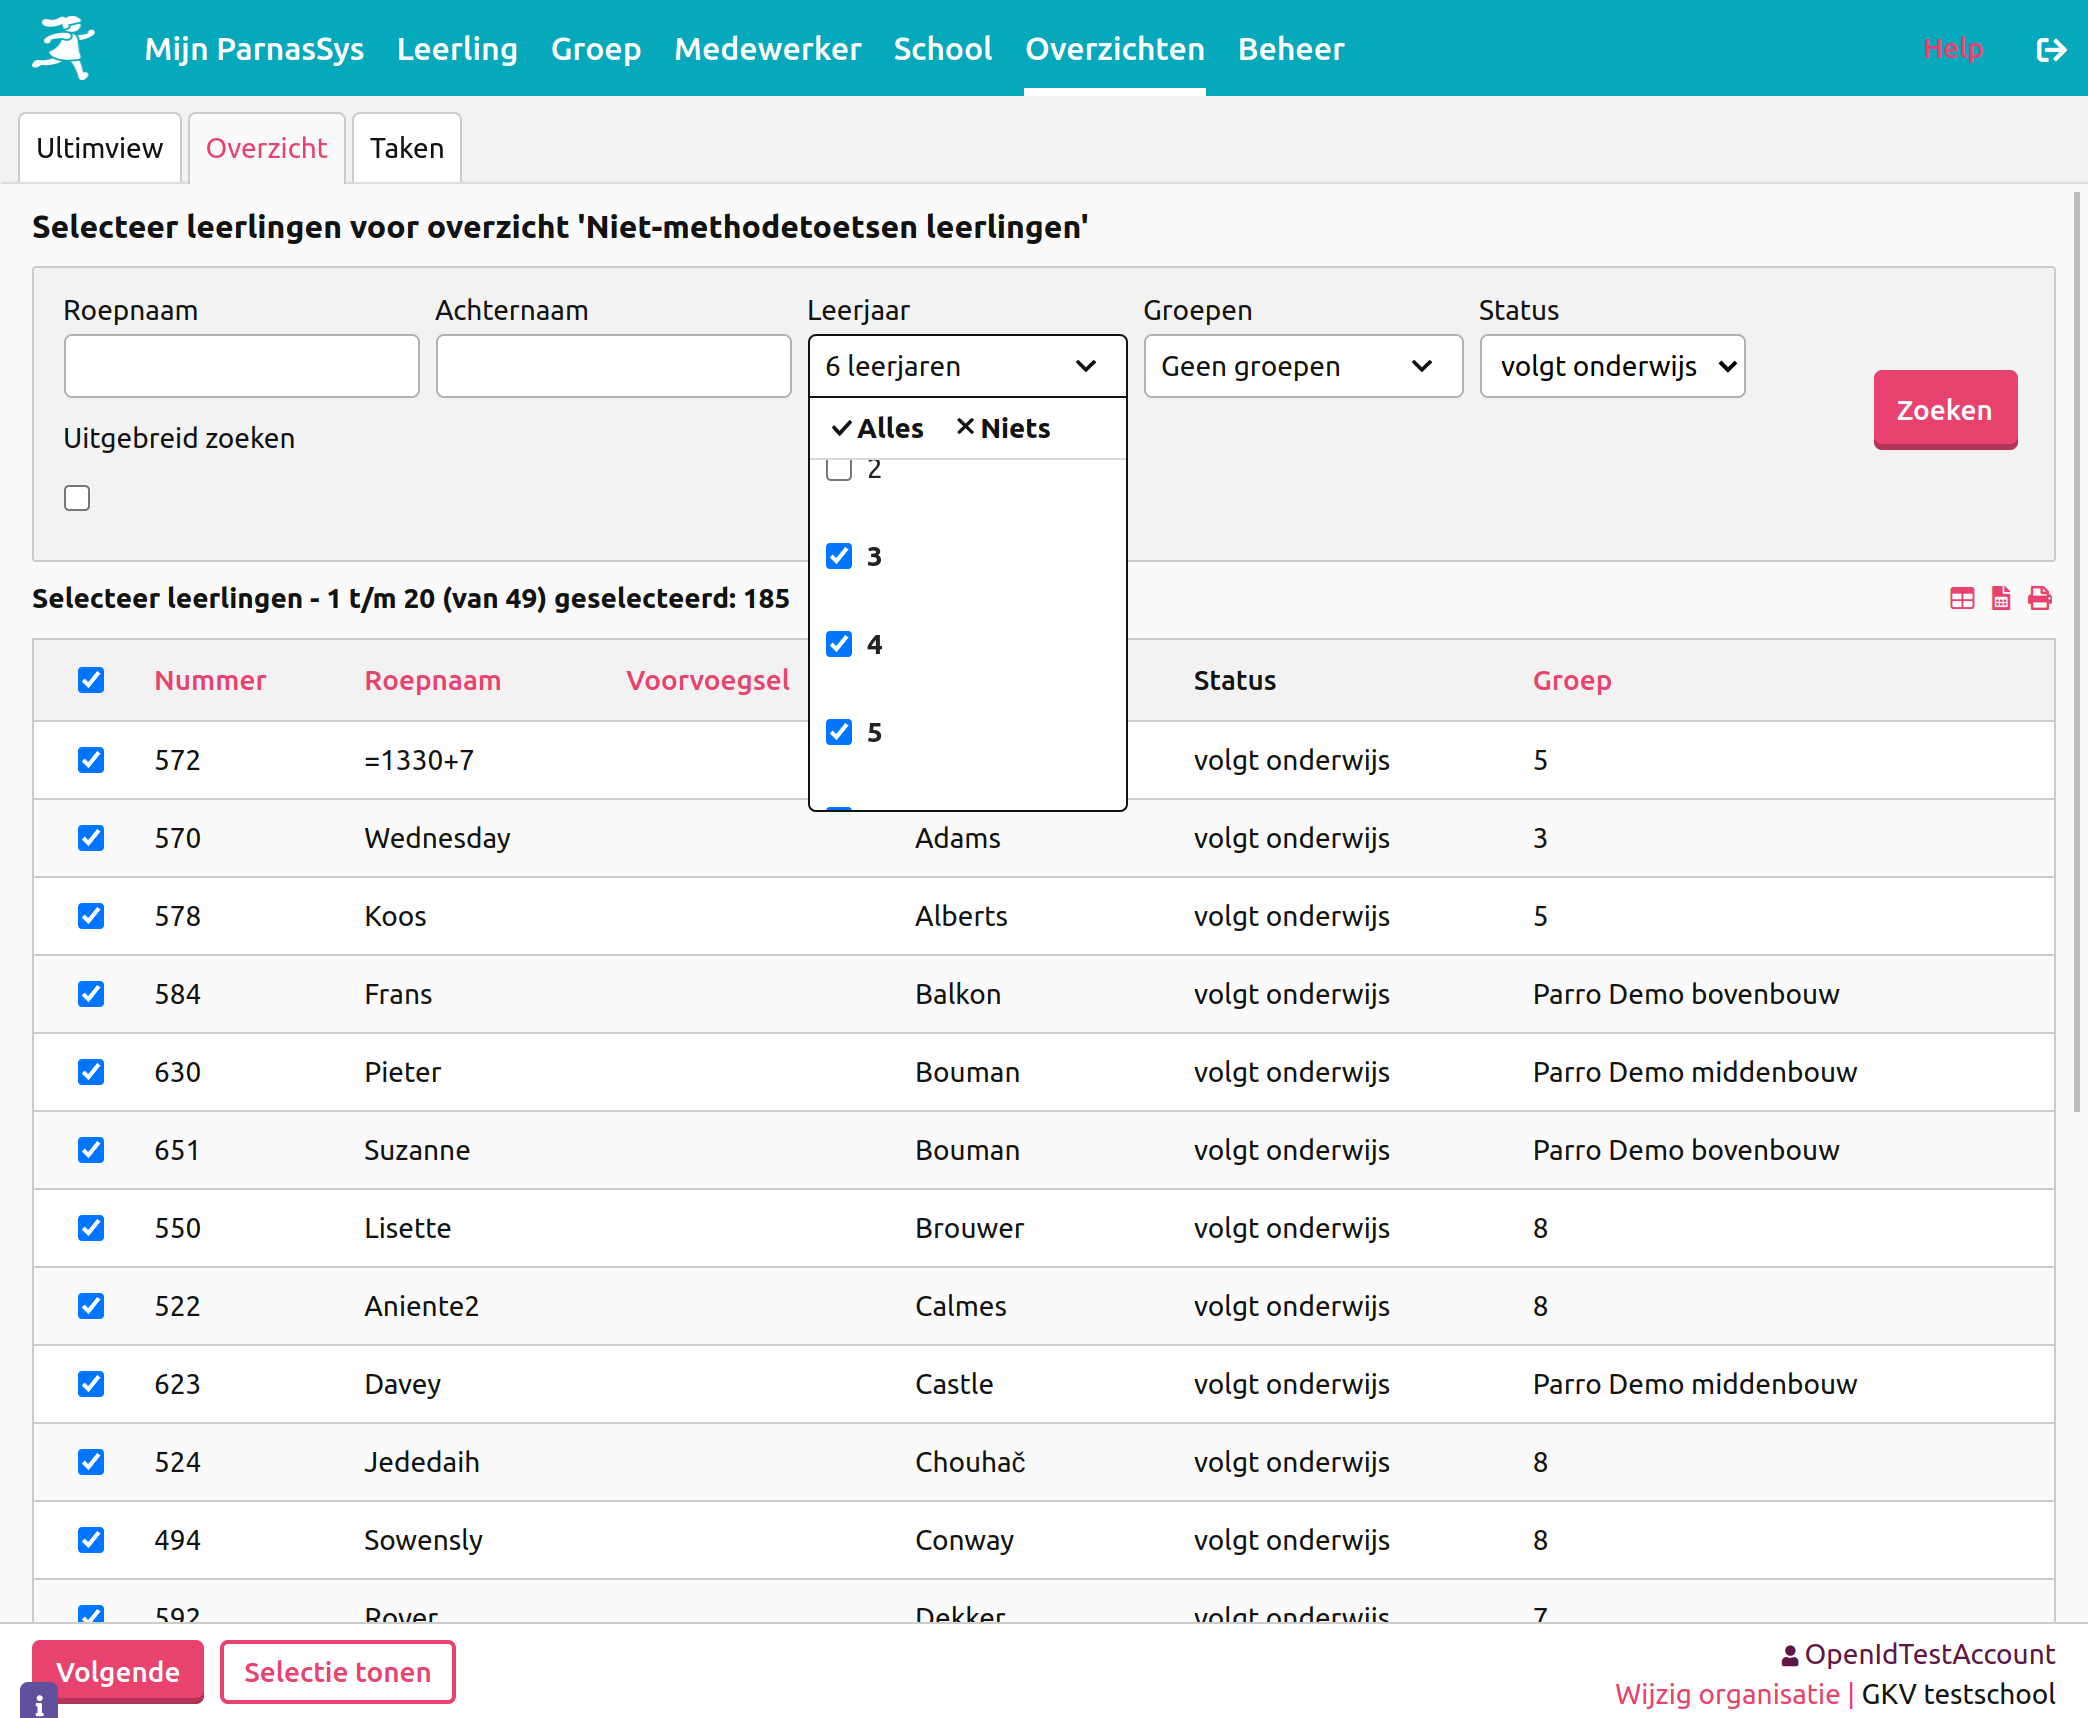Uncheck the select-all checkbox in the table header
Image resolution: width=2088 pixels, height=1718 pixels.
(x=91, y=680)
